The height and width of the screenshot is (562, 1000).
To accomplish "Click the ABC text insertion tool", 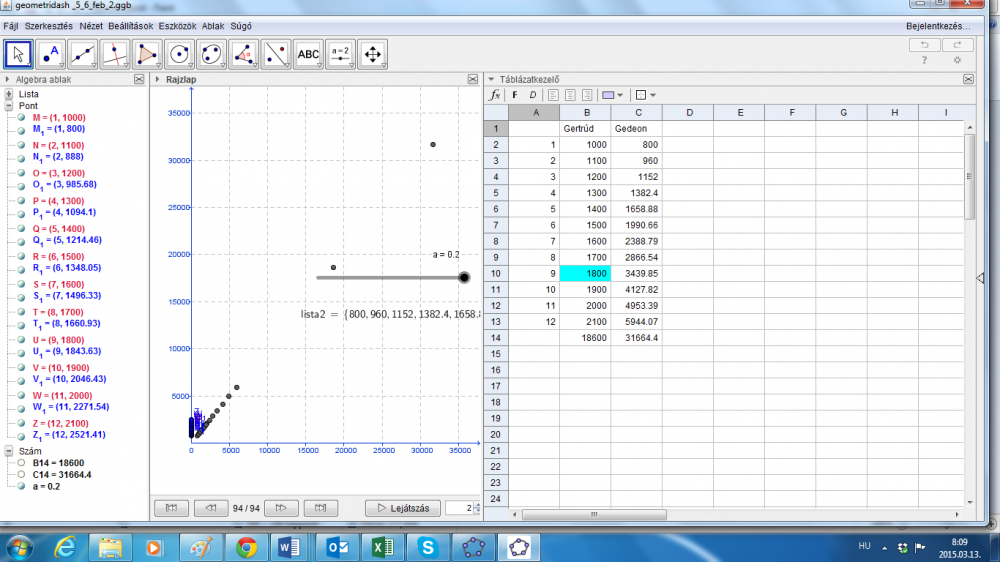I will tap(308, 53).
